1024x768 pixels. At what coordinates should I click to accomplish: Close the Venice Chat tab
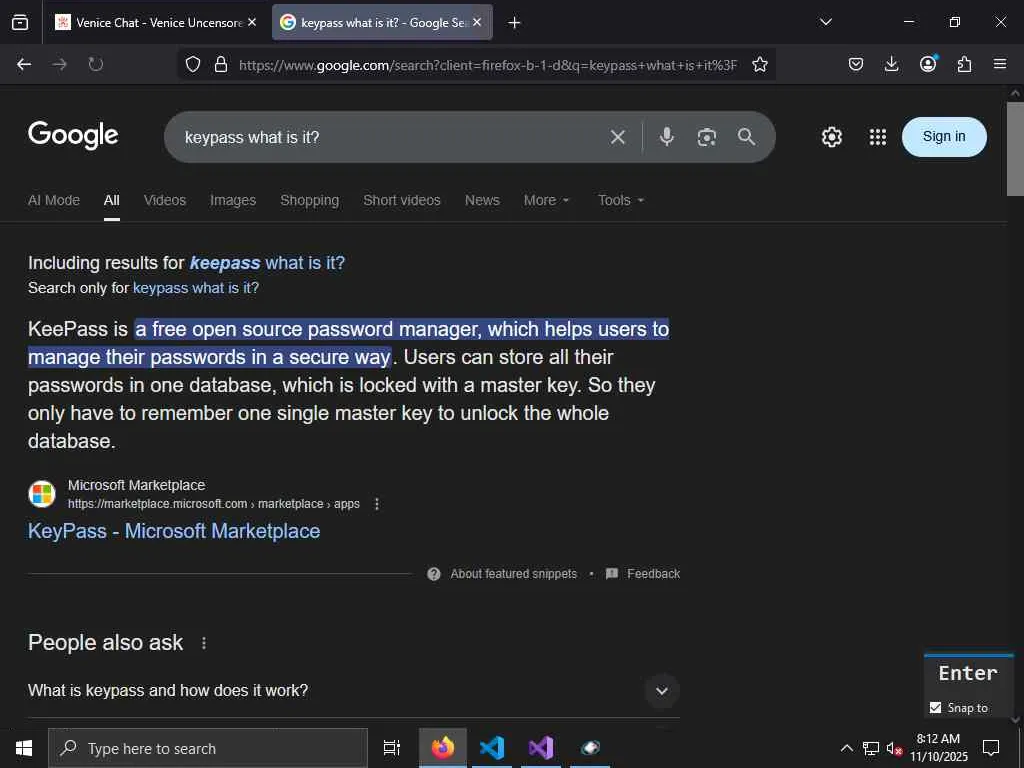tap(252, 22)
